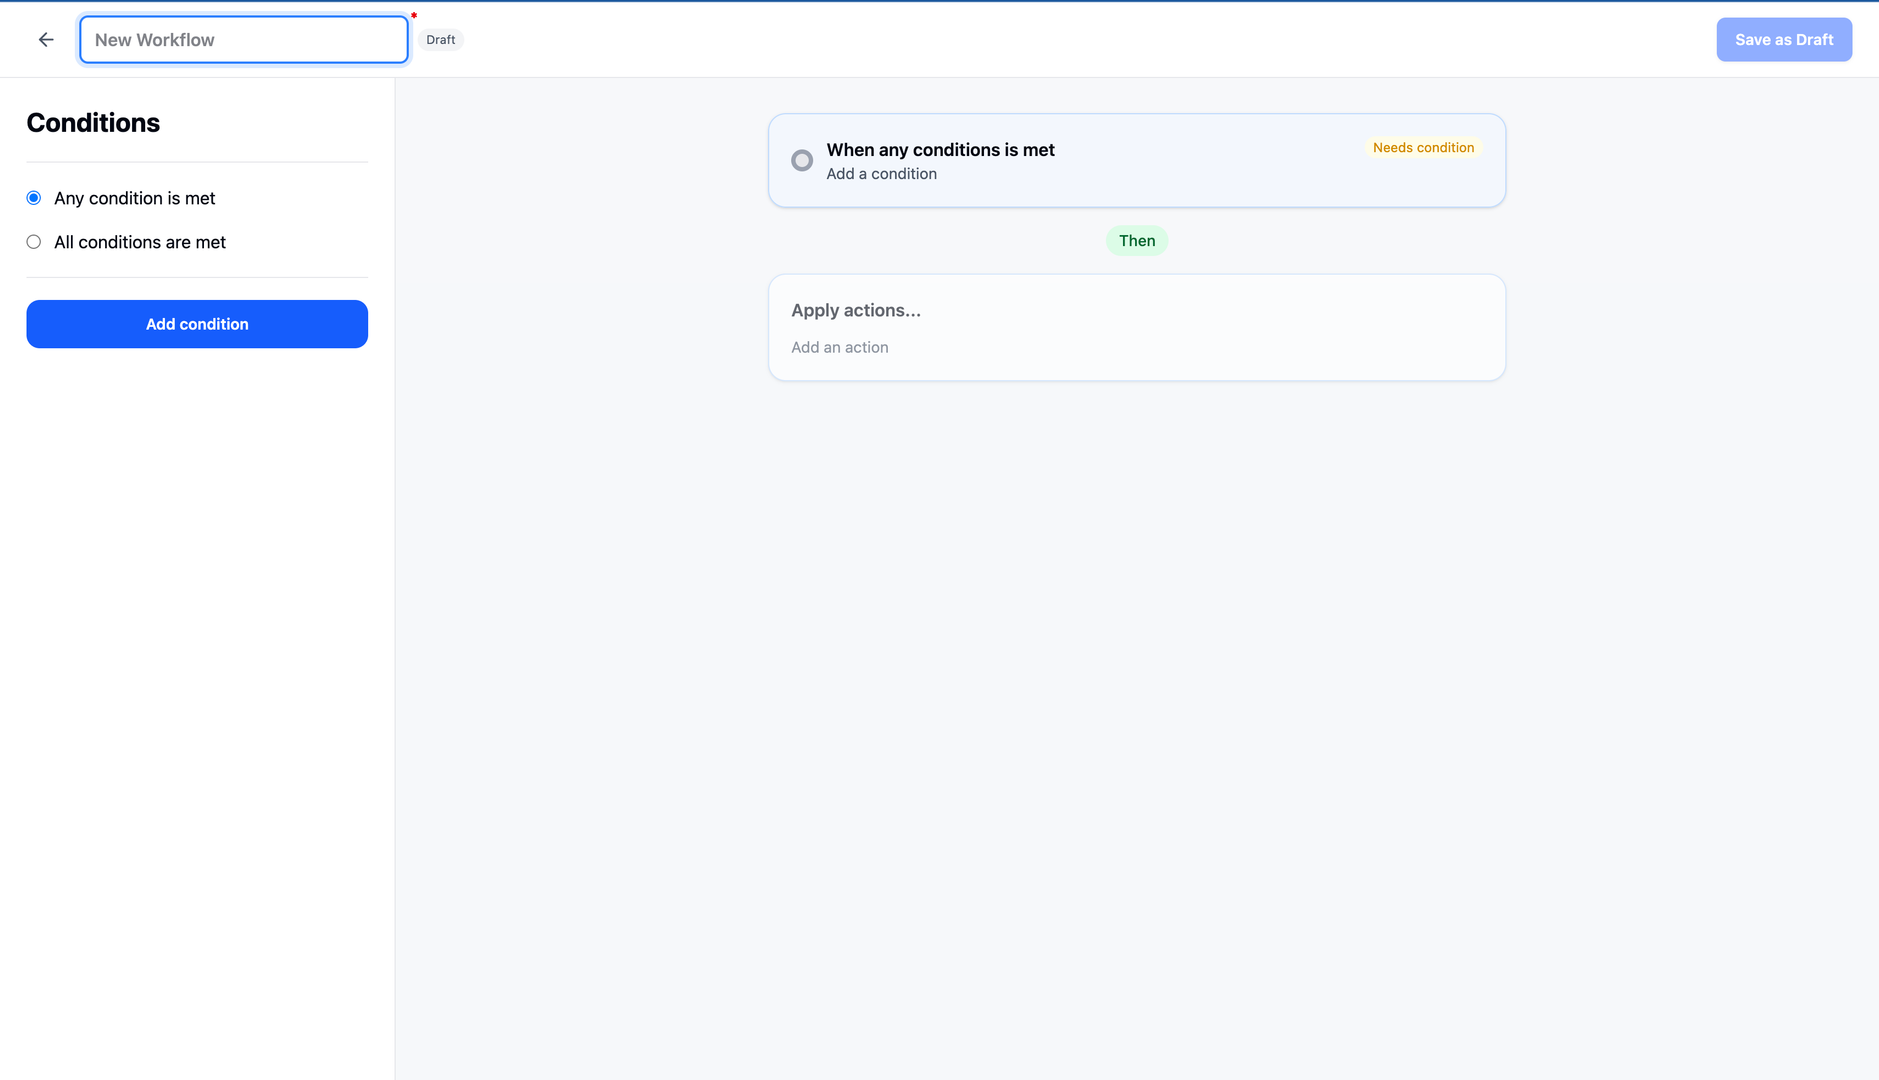
Task: Click the Conditions panel heading
Action: [x=92, y=122]
